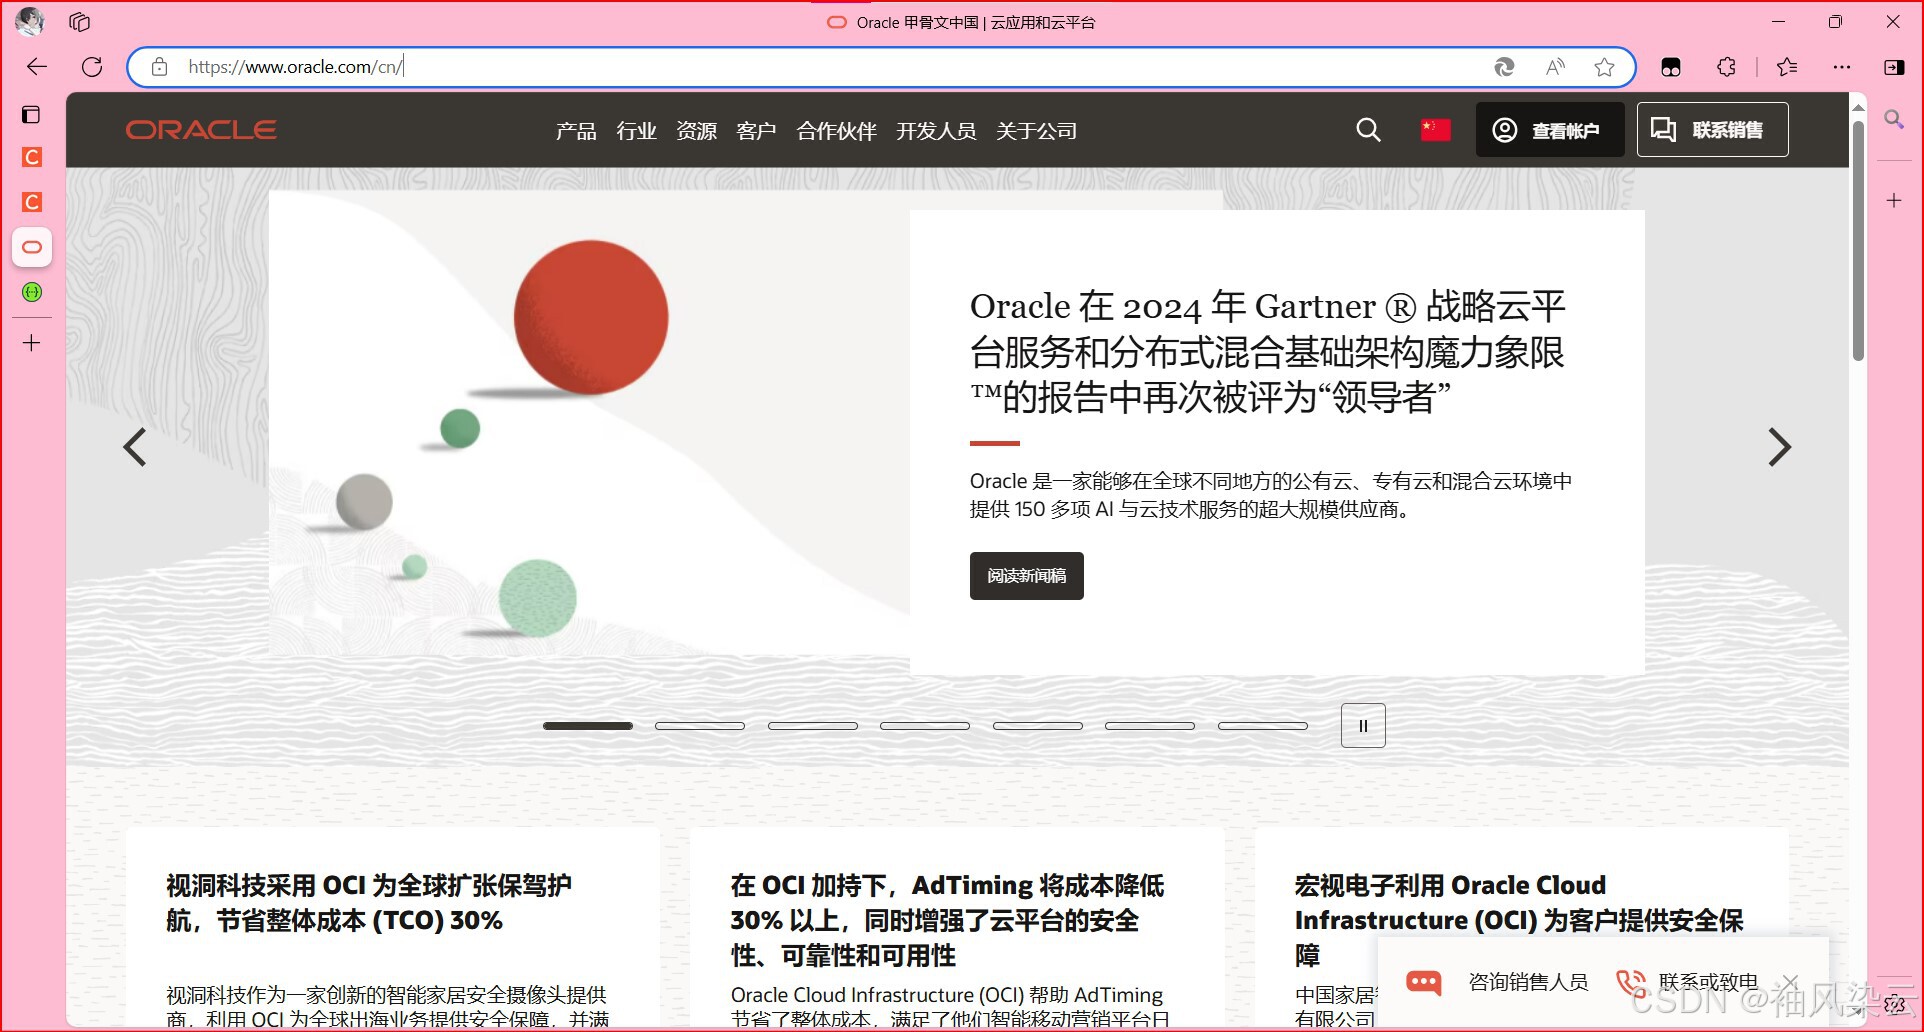This screenshot has width=1924, height=1032.
Task: Select the fourth carousel slide indicator
Action: (x=925, y=726)
